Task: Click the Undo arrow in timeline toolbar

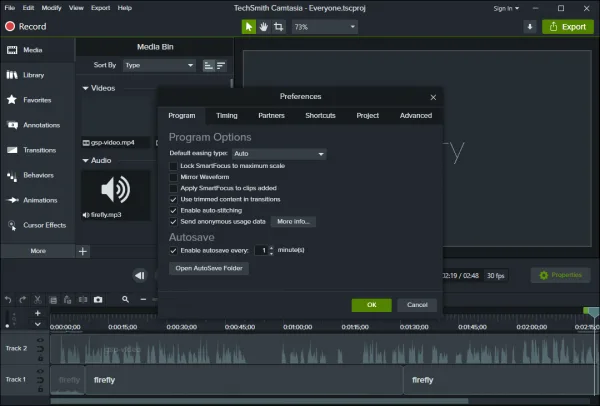Action: click(x=8, y=300)
